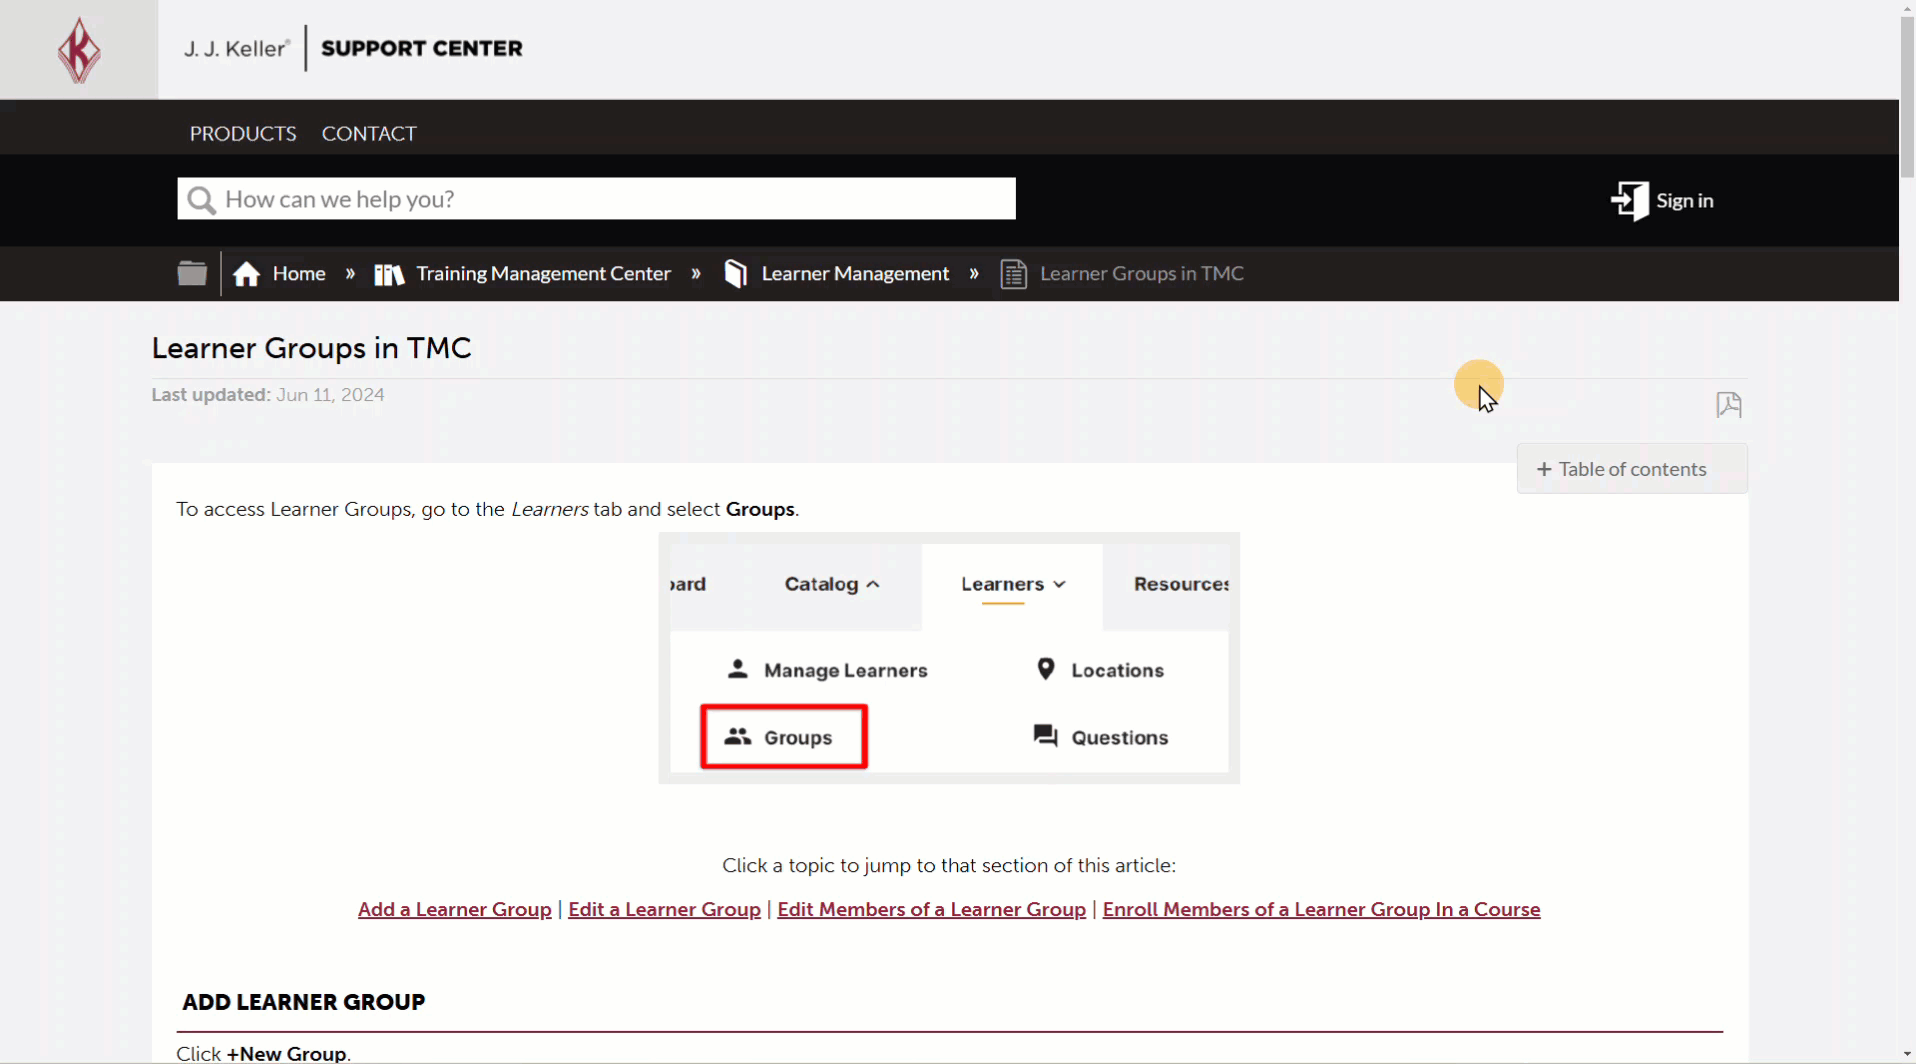
Task: Open the PRODUCTS menu
Action: [x=243, y=134]
